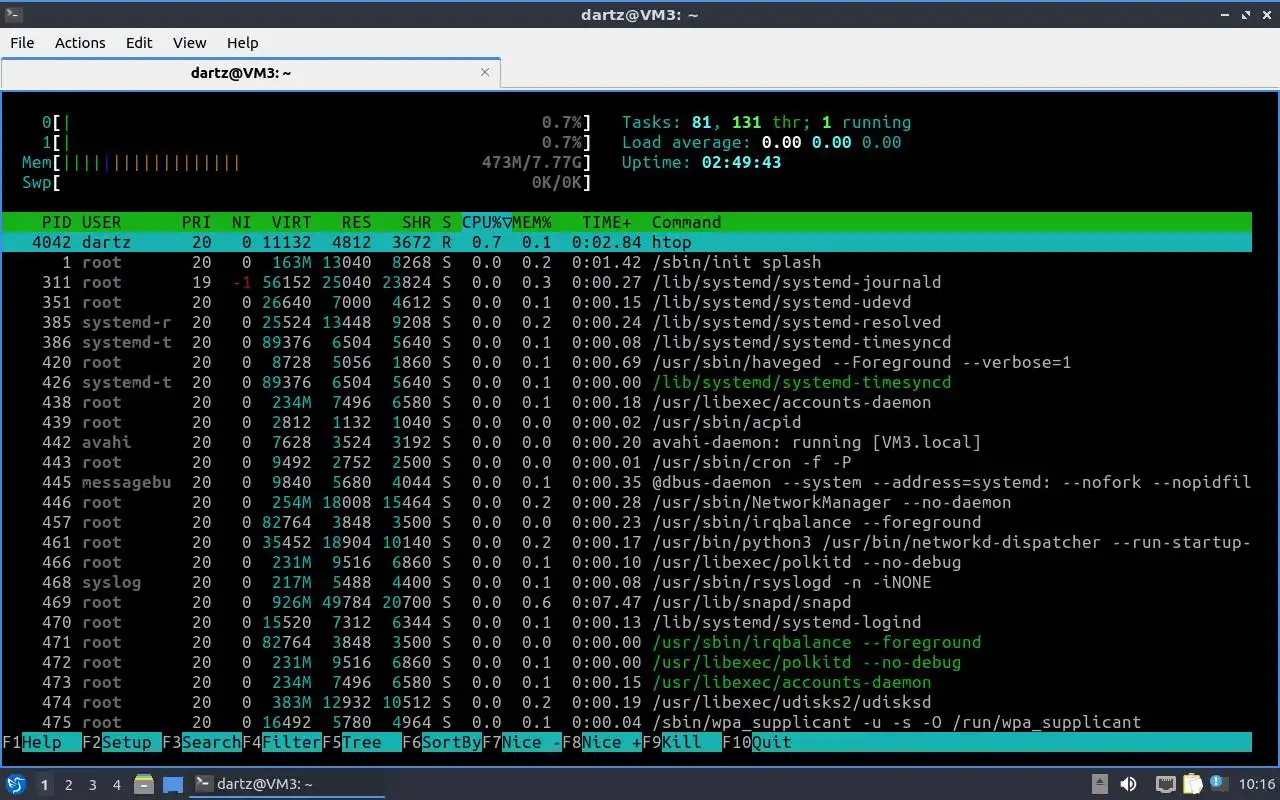
Task: Sort by the PID column header
Action: [x=57, y=222]
